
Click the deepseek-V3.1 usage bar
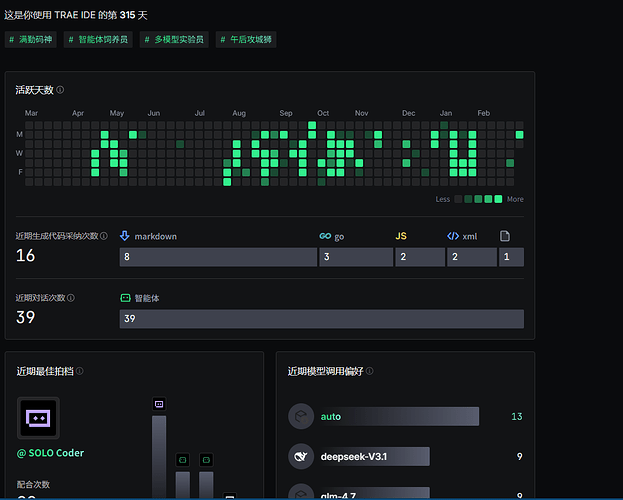pyautogui.click(x=373, y=456)
